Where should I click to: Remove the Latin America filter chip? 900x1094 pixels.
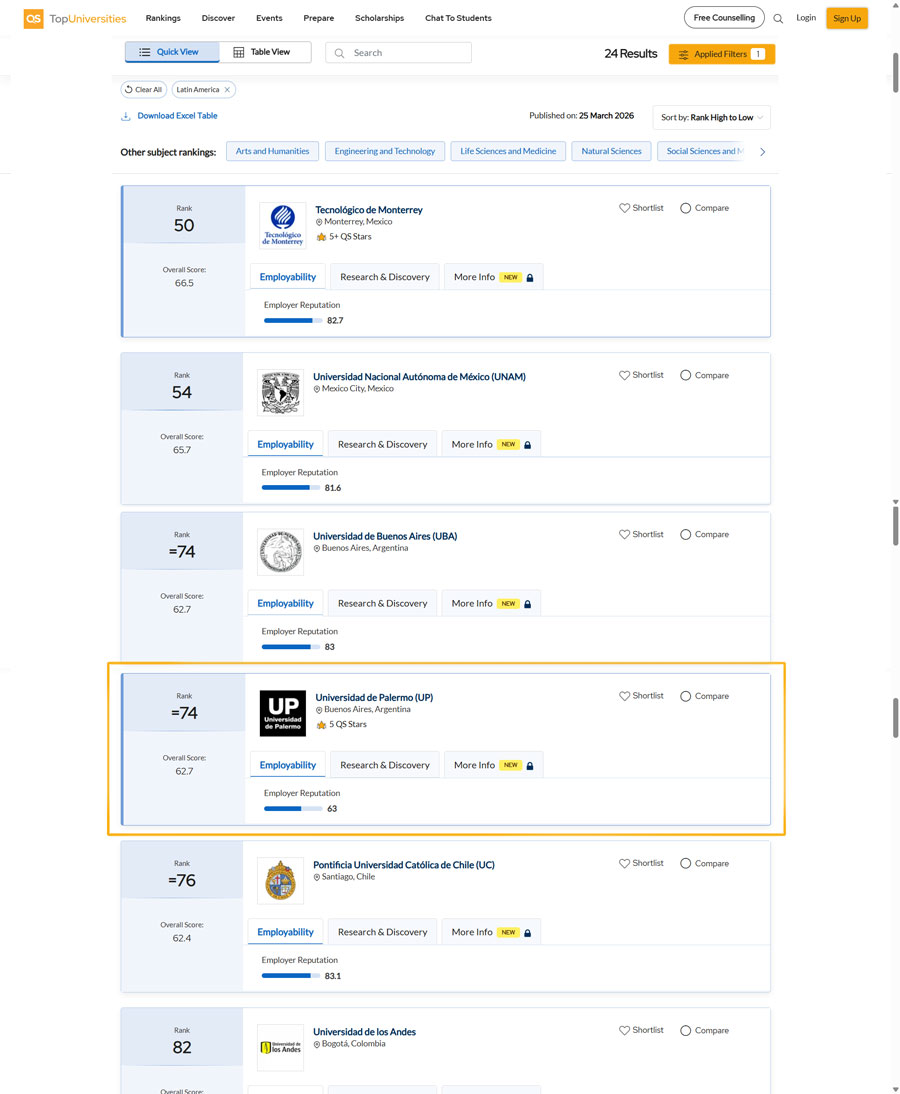227,90
